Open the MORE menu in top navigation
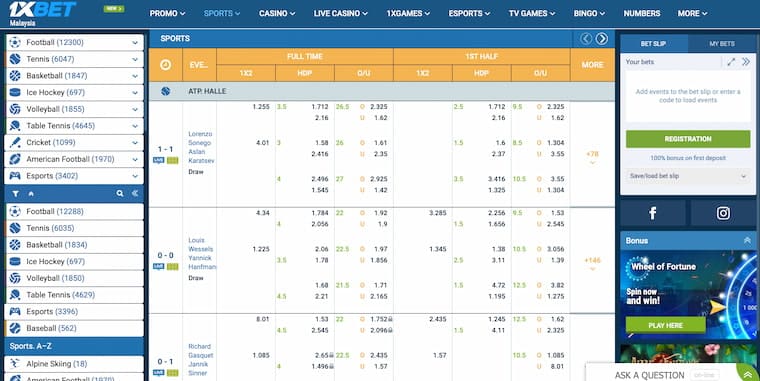This screenshot has width=760, height=381. pos(692,14)
